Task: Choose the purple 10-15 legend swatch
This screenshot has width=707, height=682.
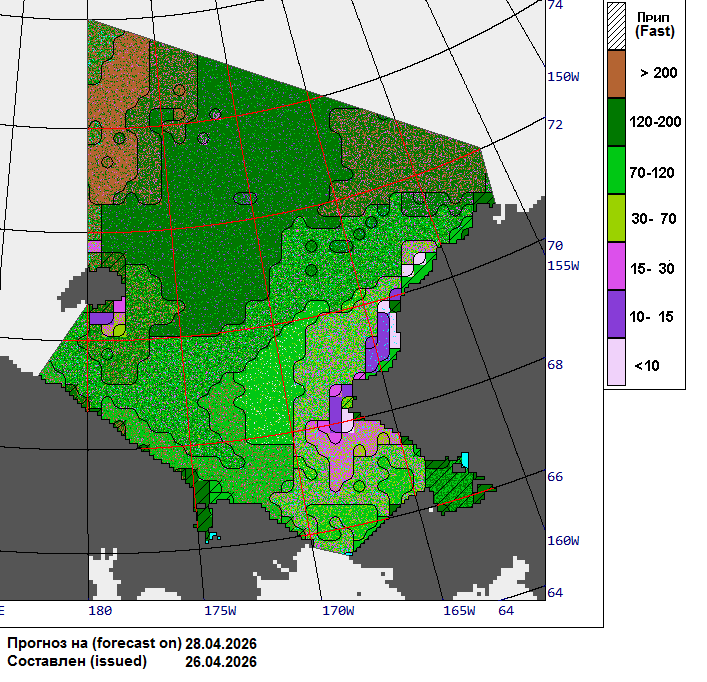Action: (x=616, y=315)
